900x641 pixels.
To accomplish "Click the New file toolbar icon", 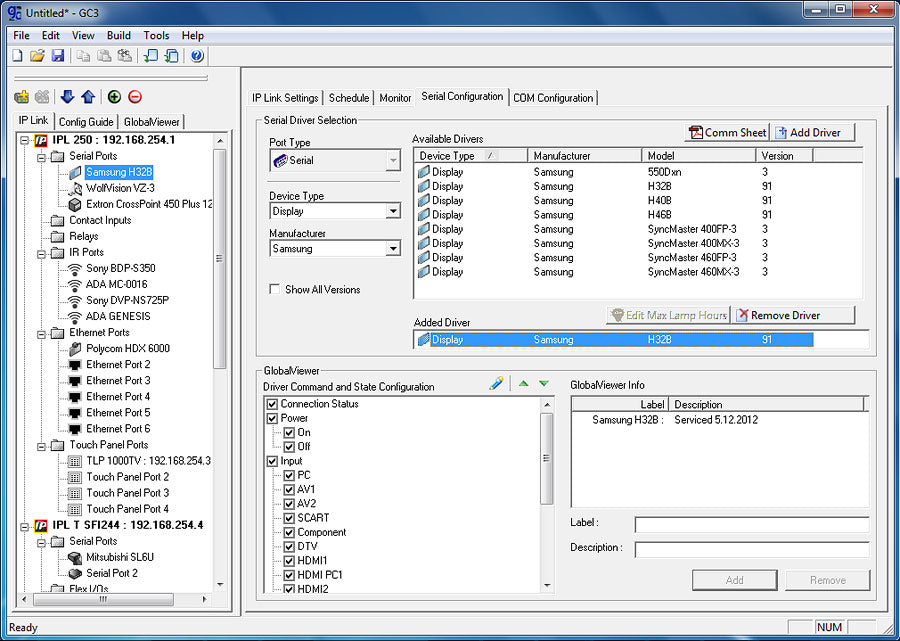I will [18, 56].
